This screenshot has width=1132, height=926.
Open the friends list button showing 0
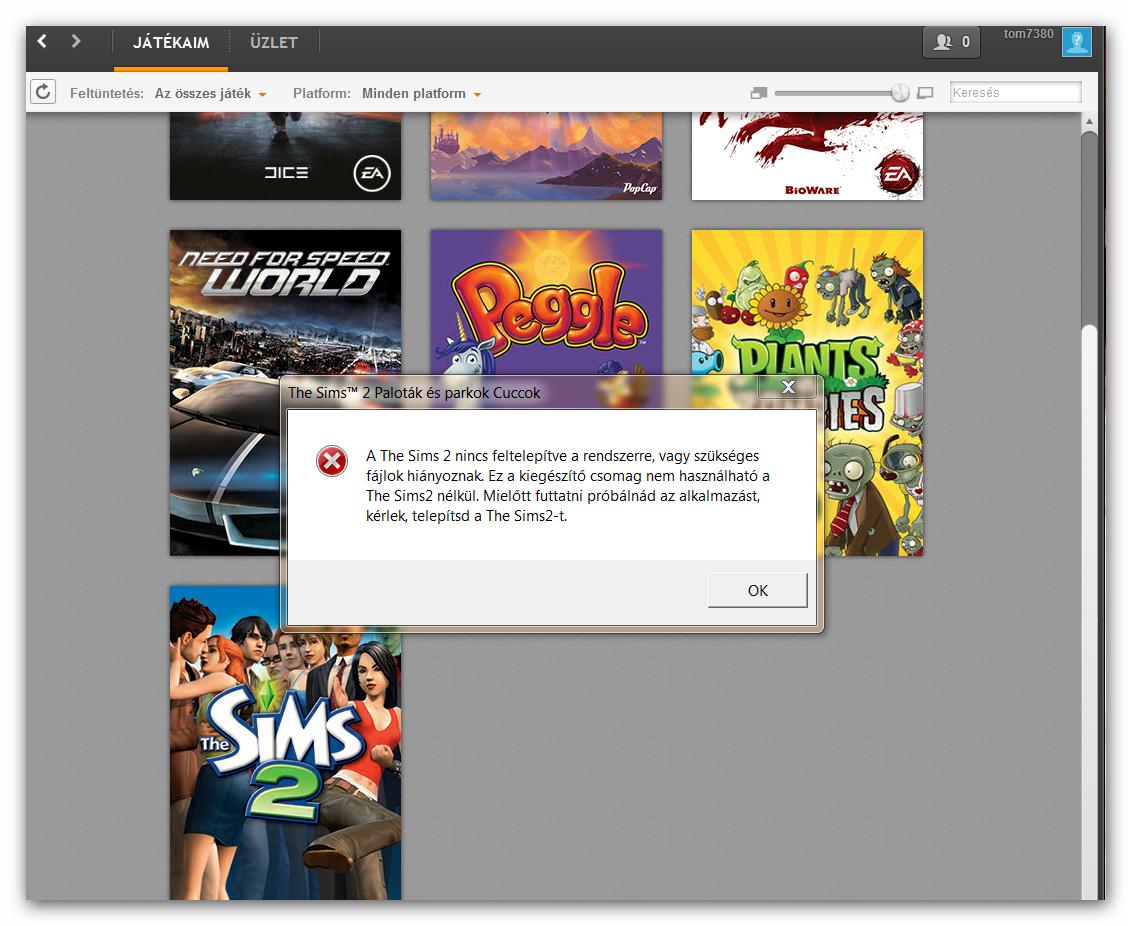951,42
